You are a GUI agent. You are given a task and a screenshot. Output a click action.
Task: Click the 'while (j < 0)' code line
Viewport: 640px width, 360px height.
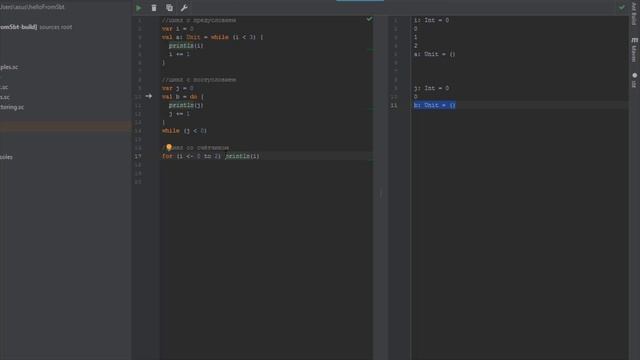coord(184,131)
